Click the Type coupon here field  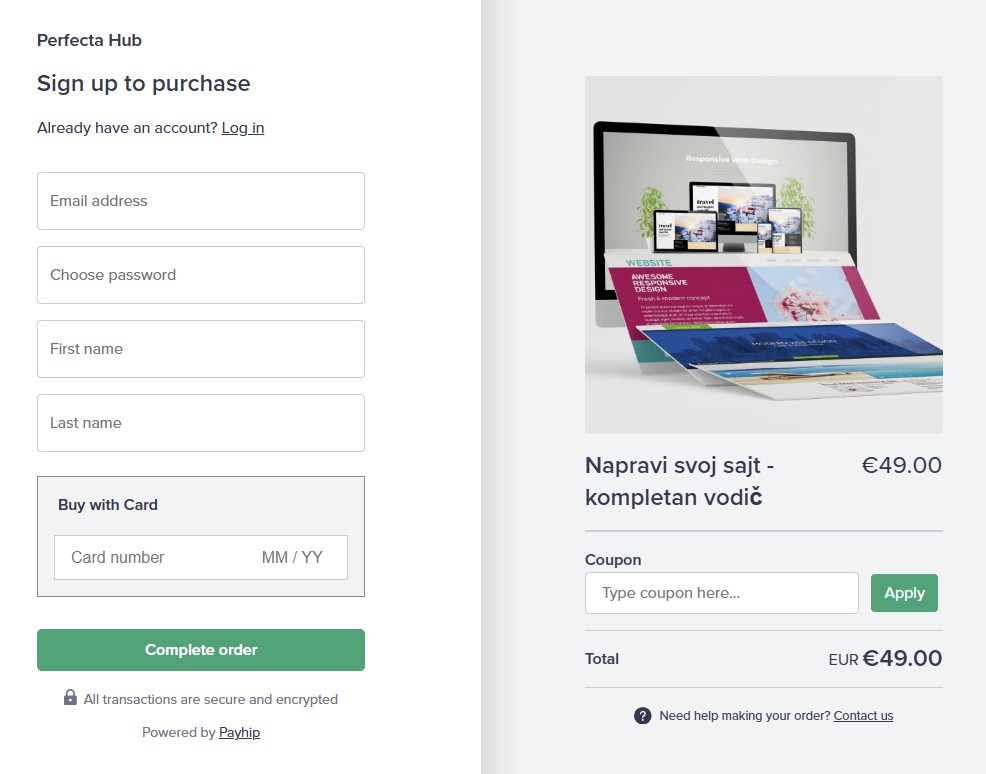[x=721, y=593]
